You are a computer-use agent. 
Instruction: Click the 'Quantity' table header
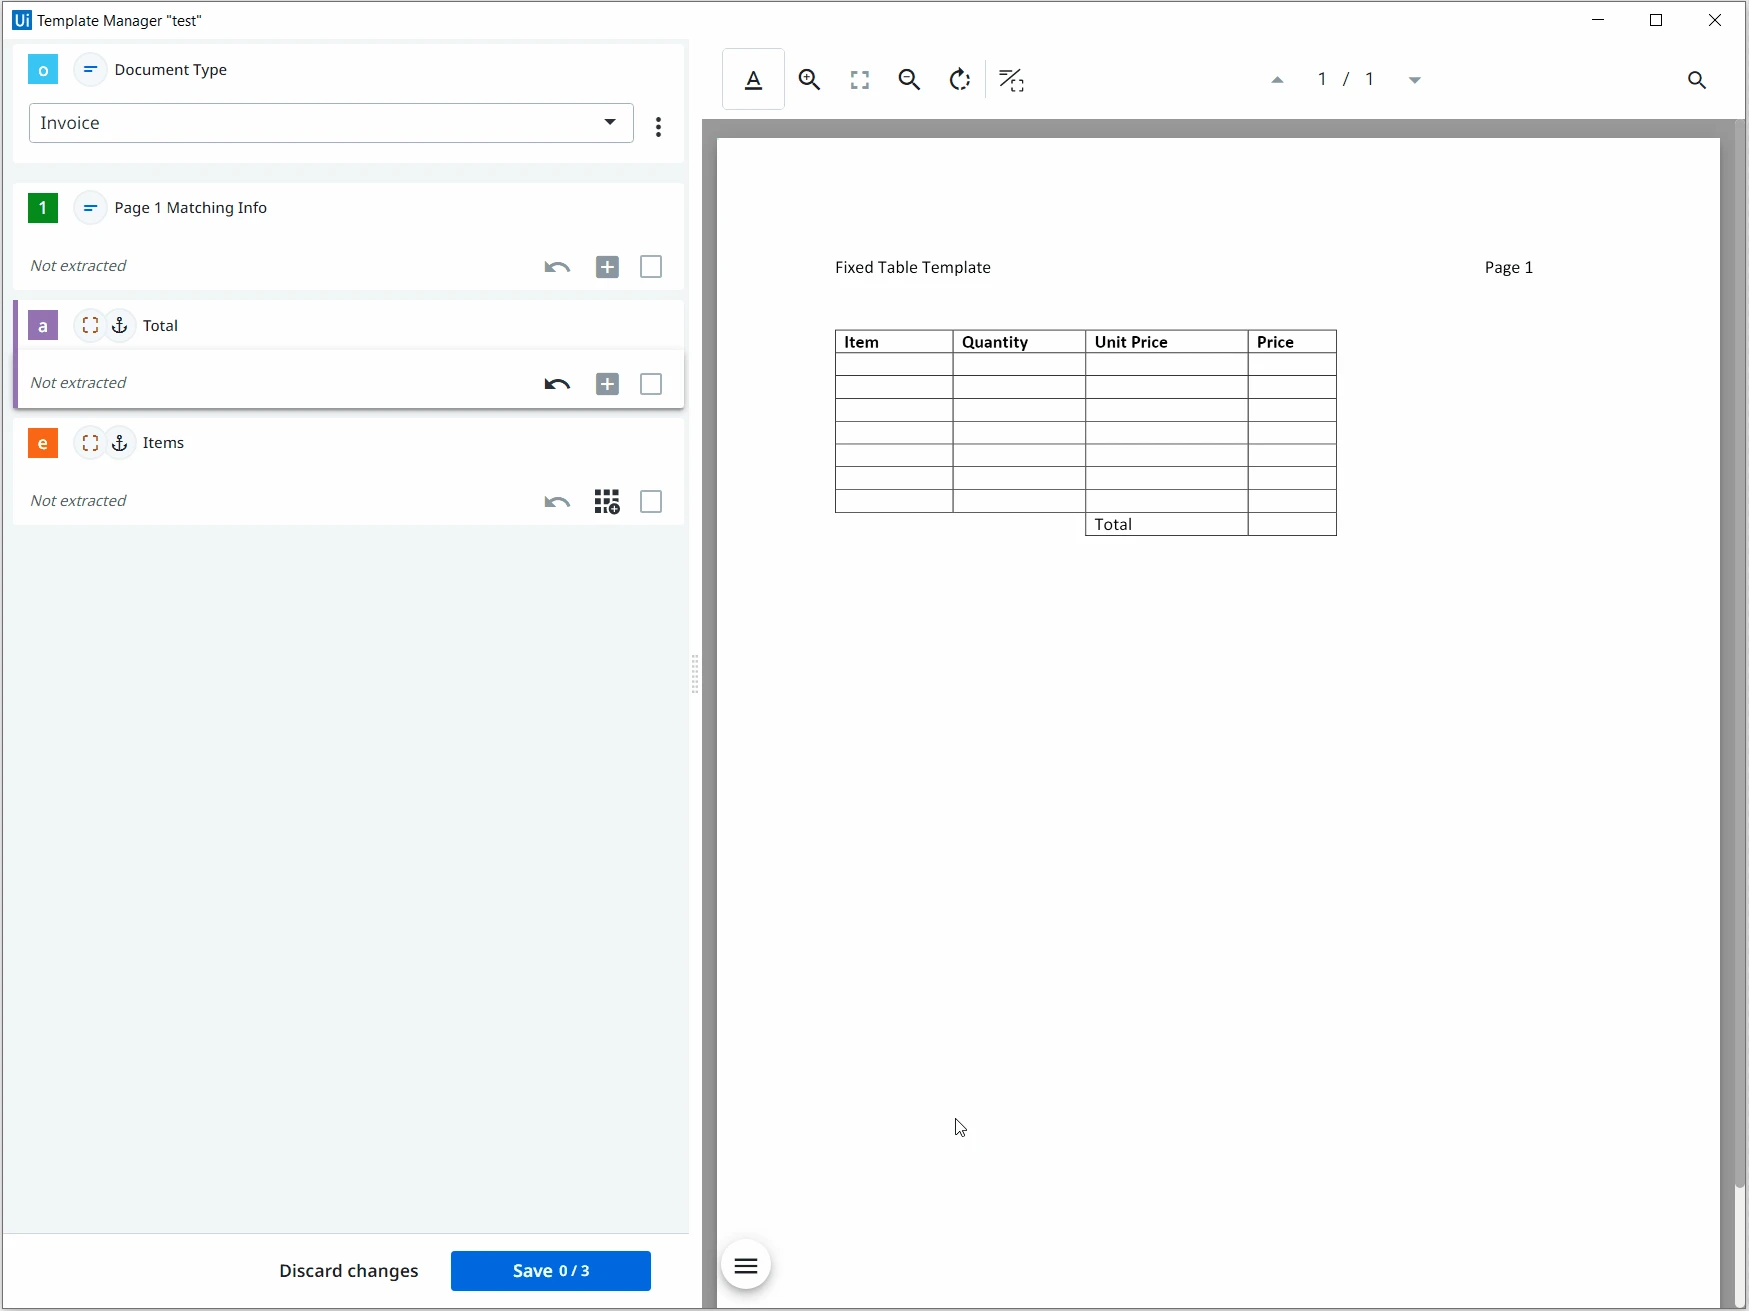click(x=995, y=342)
